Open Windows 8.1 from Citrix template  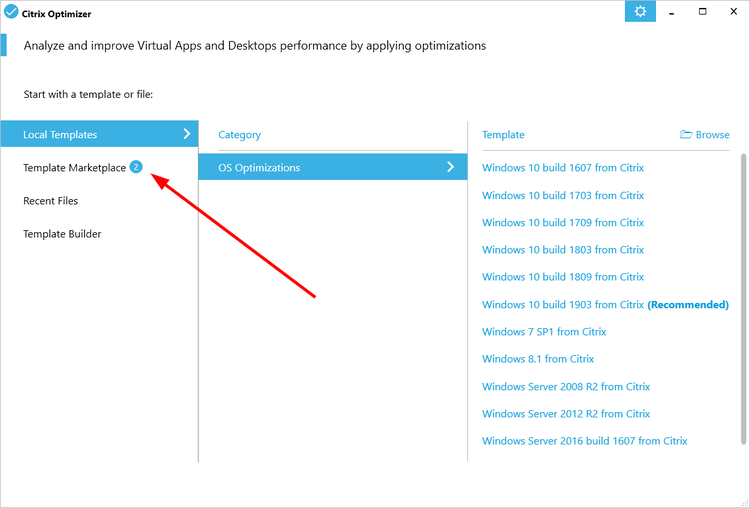click(x=538, y=359)
